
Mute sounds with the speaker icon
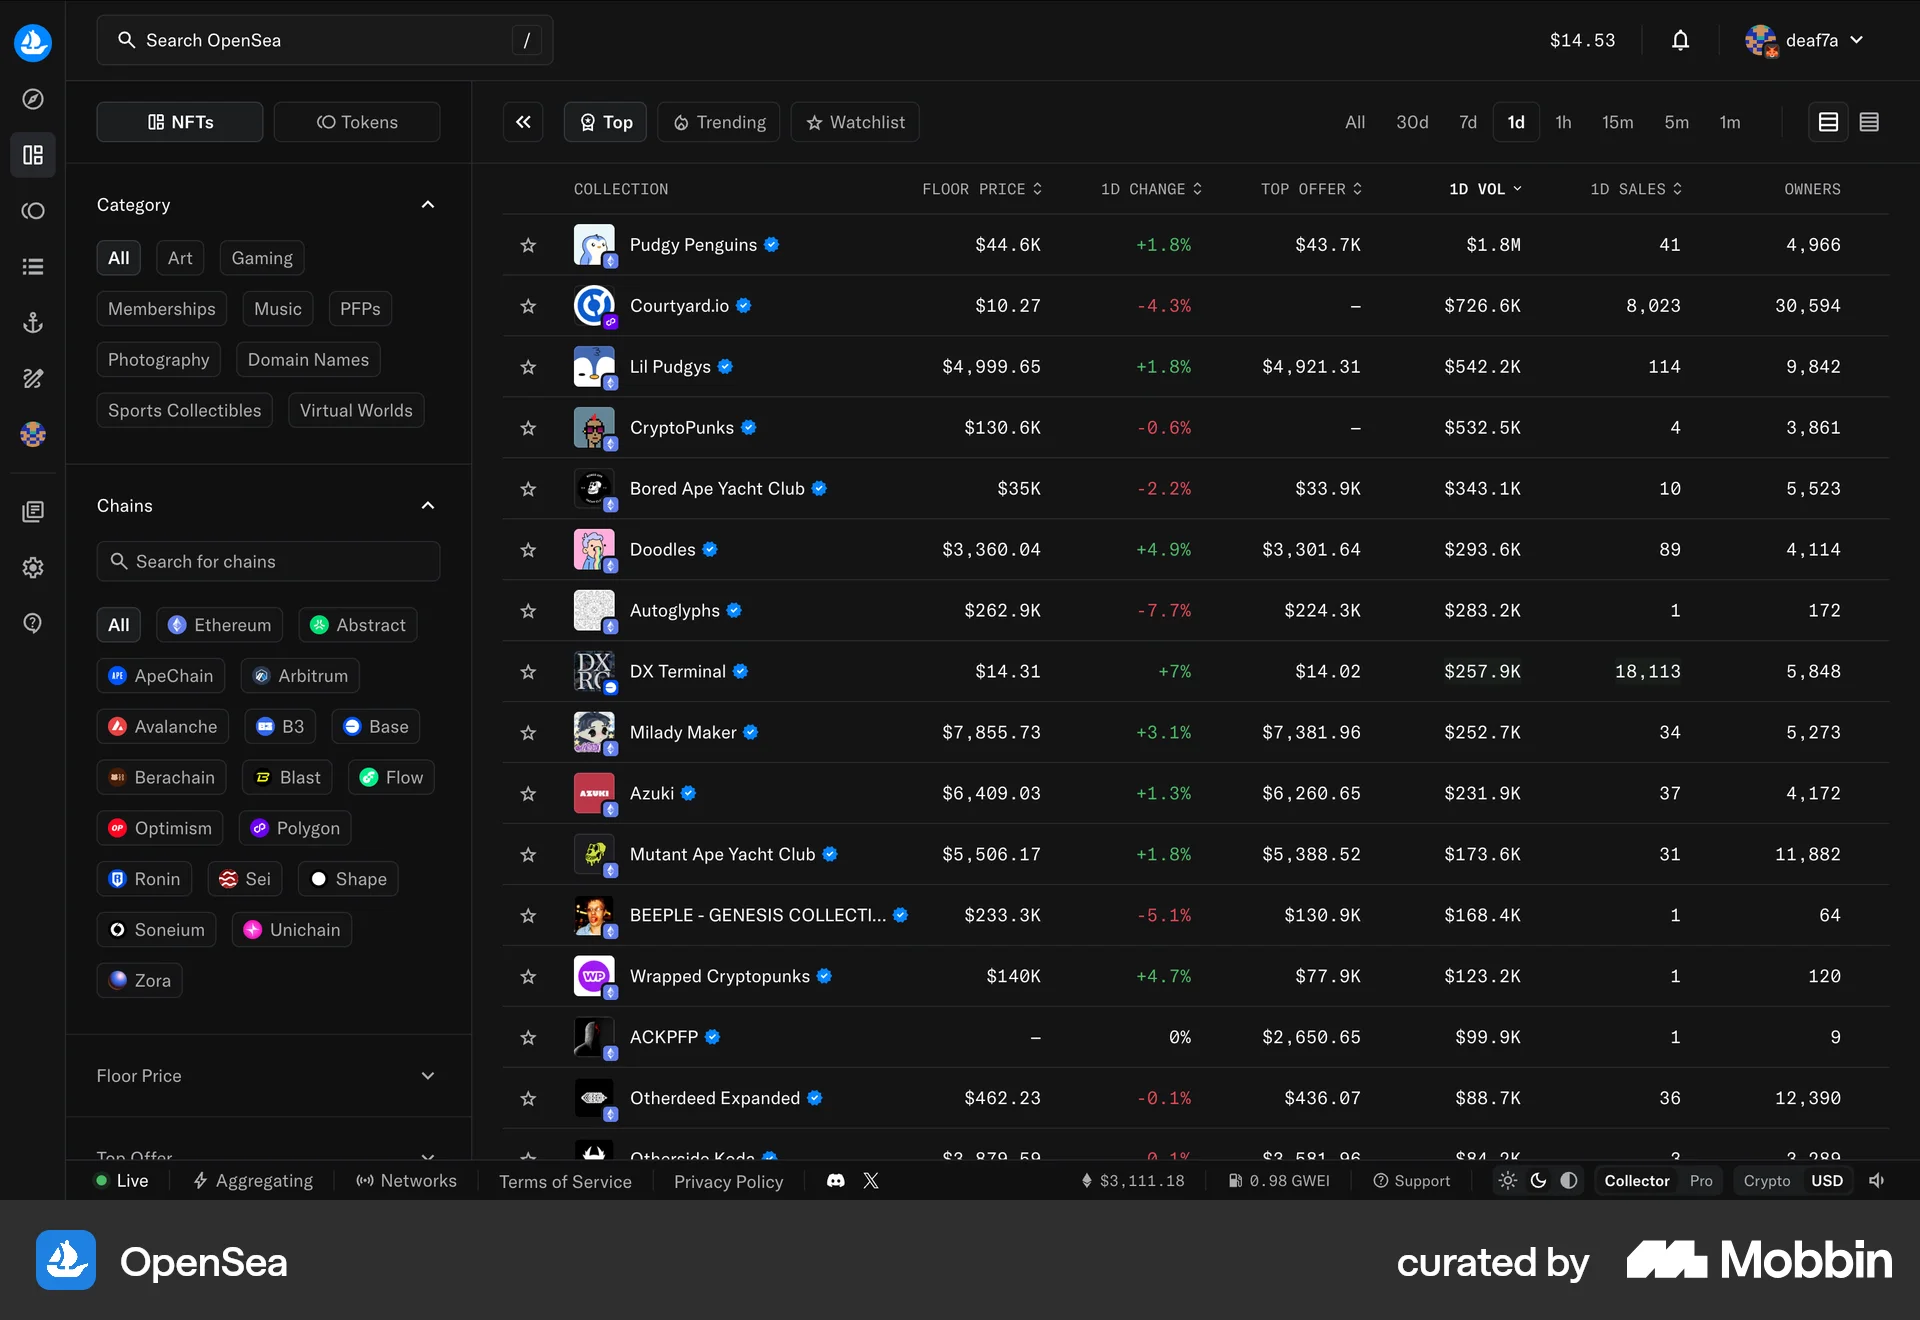(x=1877, y=1180)
